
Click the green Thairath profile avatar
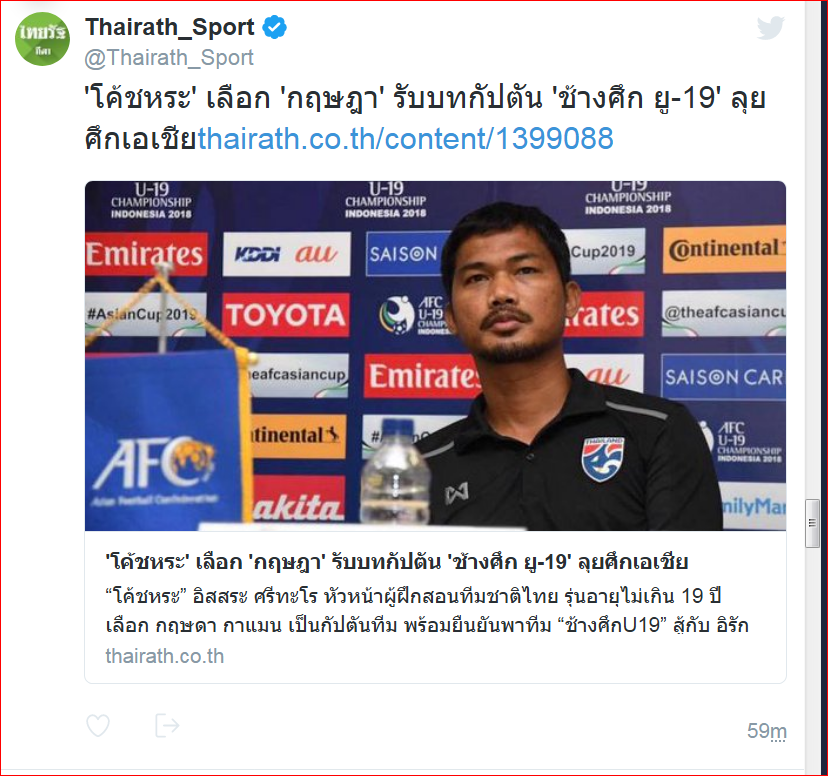tap(42, 39)
